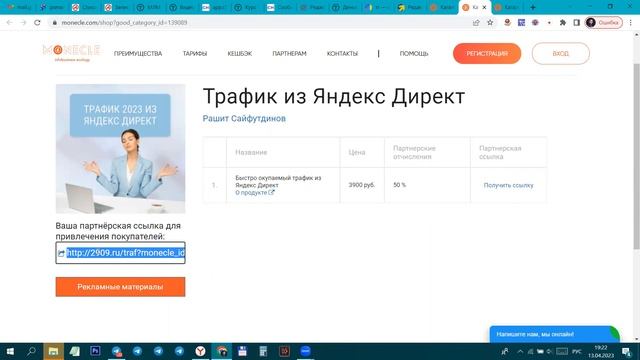Open the chat widget Напишите нам, мы онлайн
This screenshot has width=640, height=360.
tap(554, 334)
